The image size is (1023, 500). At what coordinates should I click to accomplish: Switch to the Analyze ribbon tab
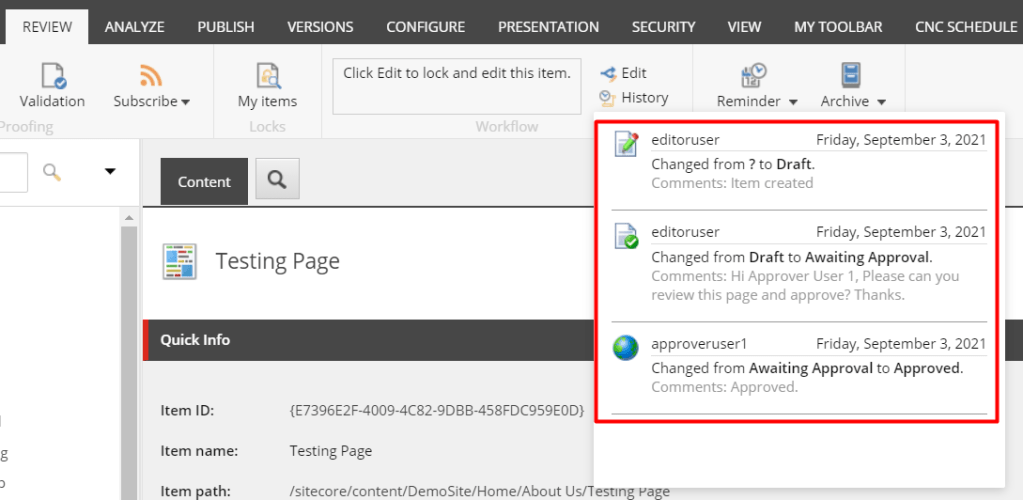click(134, 27)
